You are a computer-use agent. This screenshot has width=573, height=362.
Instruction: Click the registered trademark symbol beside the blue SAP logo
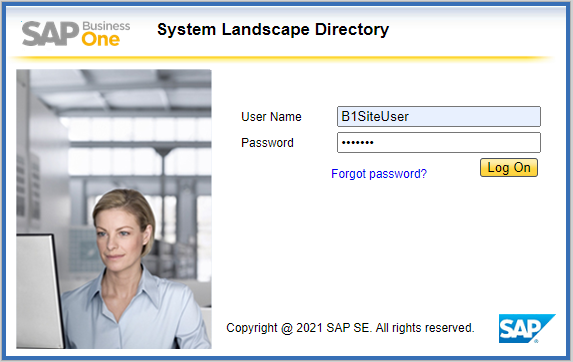pyautogui.click(x=536, y=341)
